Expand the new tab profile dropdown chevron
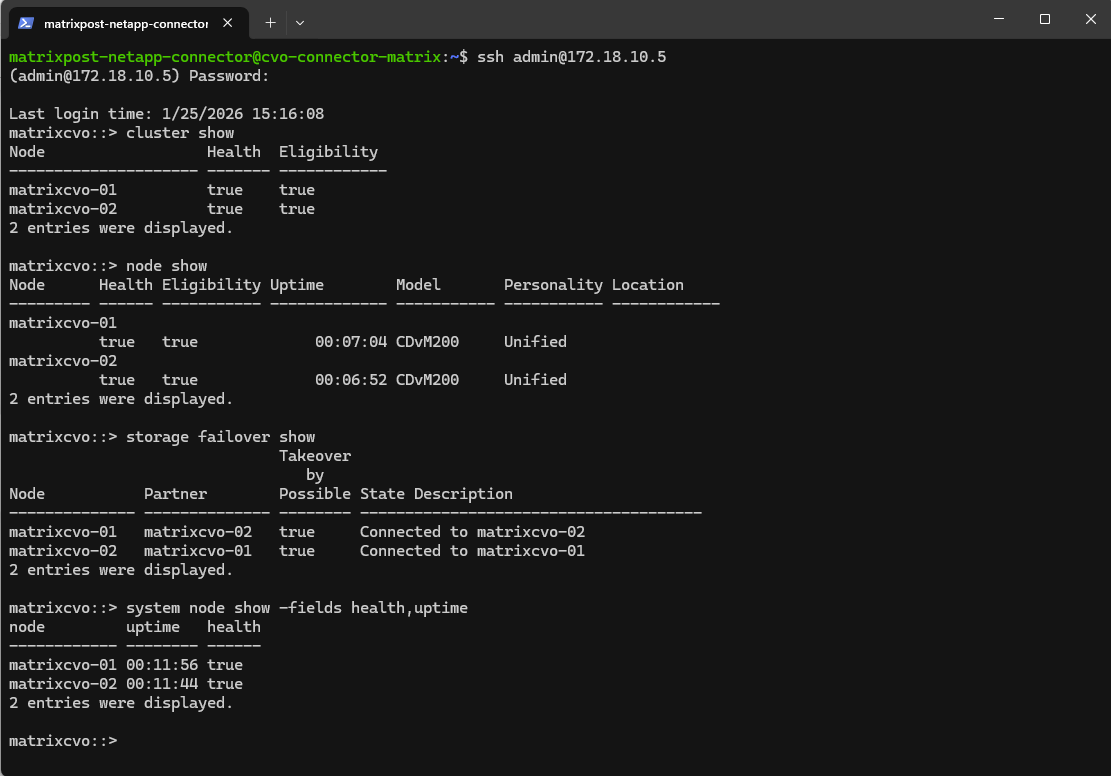 pos(300,21)
